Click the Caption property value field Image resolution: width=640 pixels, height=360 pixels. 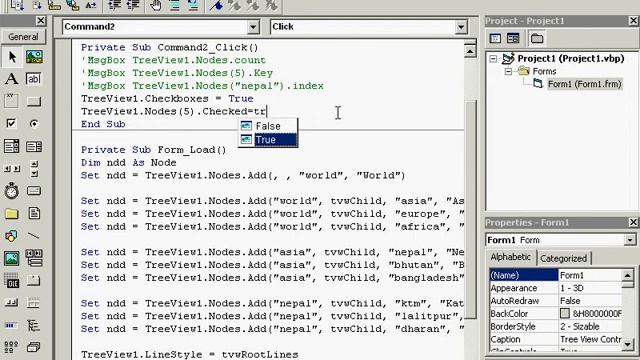590,339
